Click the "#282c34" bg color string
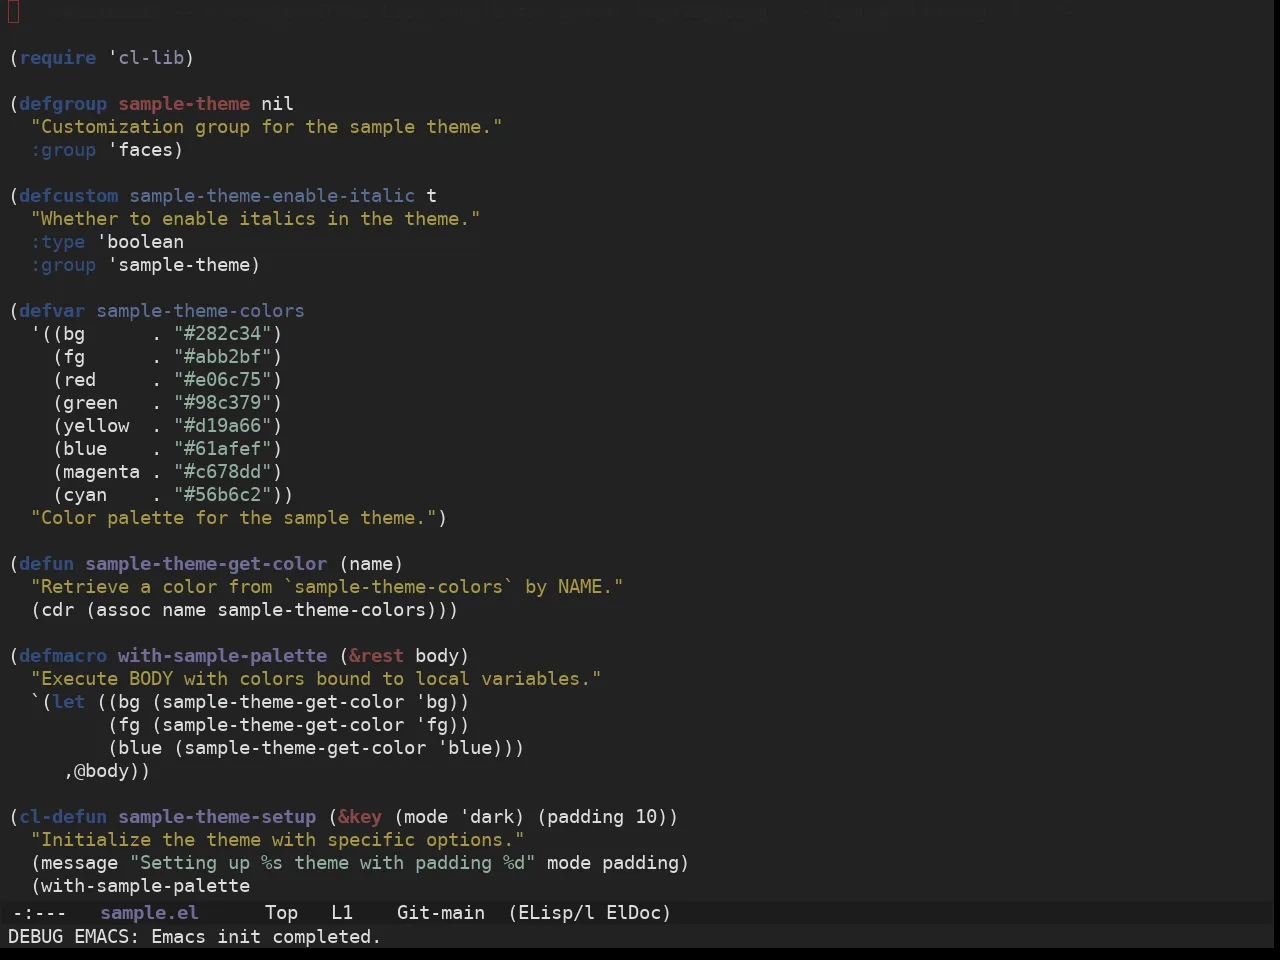The image size is (1280, 960). coord(223,334)
